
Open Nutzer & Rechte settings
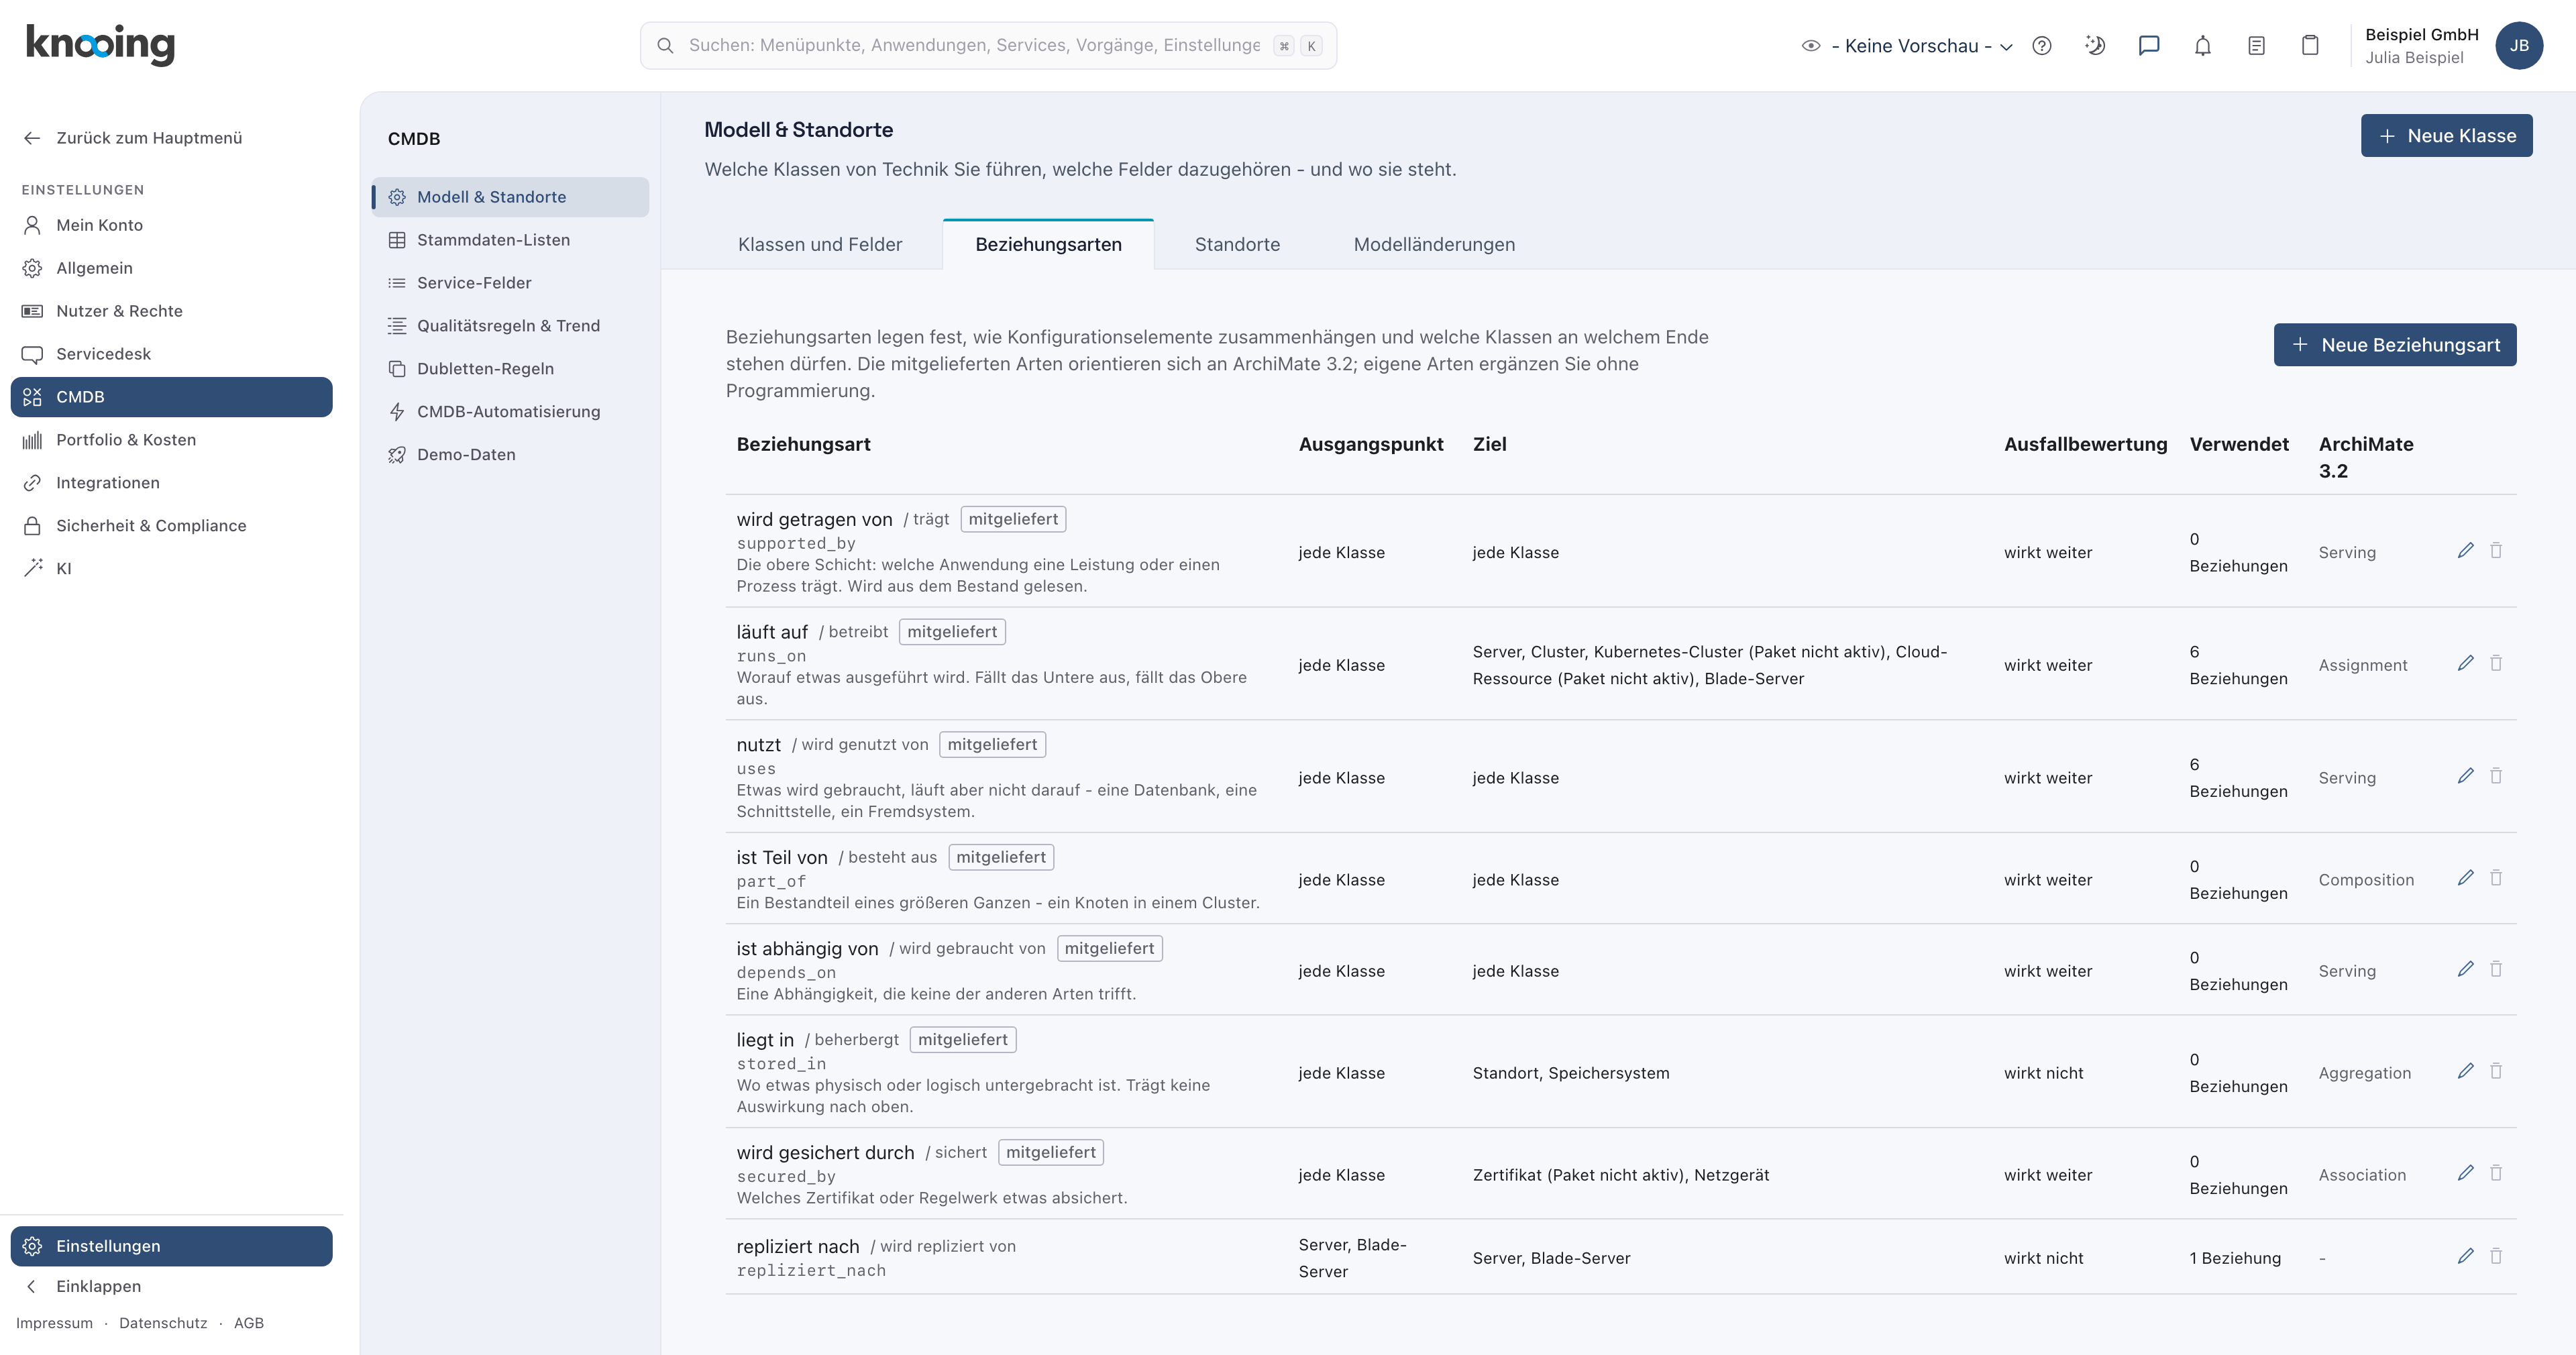pos(171,311)
